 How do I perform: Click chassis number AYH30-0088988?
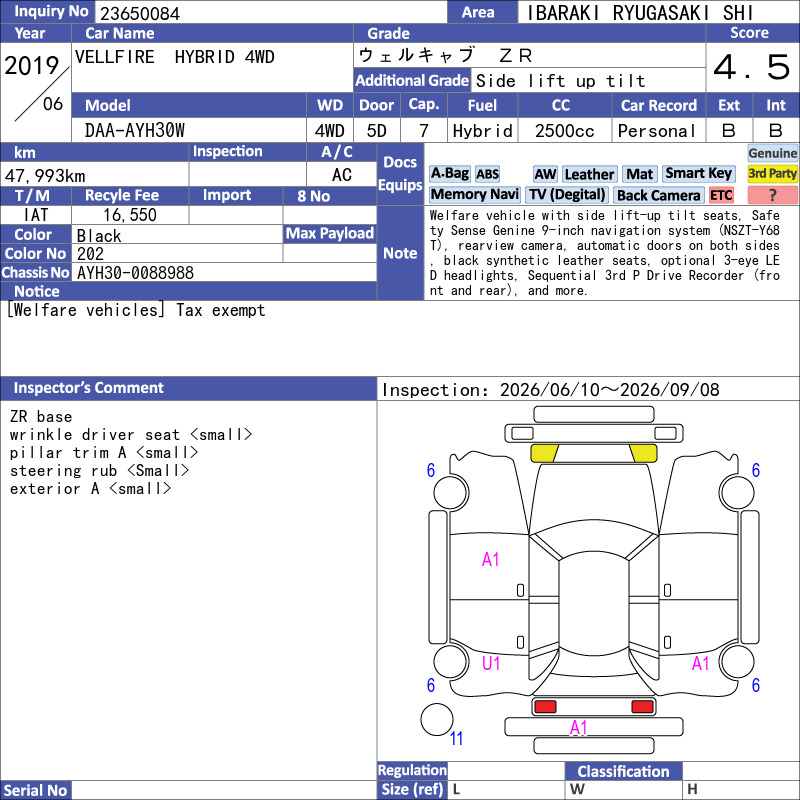135,273
